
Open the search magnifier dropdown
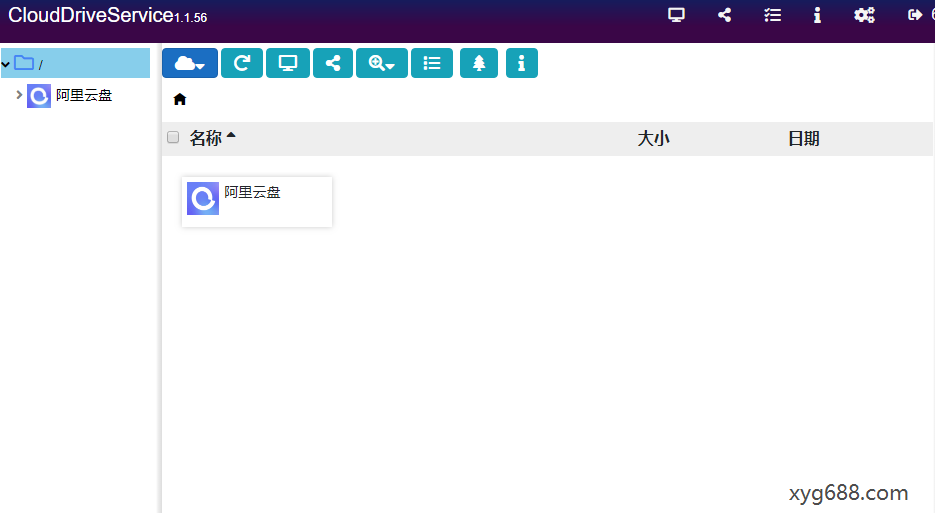point(382,63)
